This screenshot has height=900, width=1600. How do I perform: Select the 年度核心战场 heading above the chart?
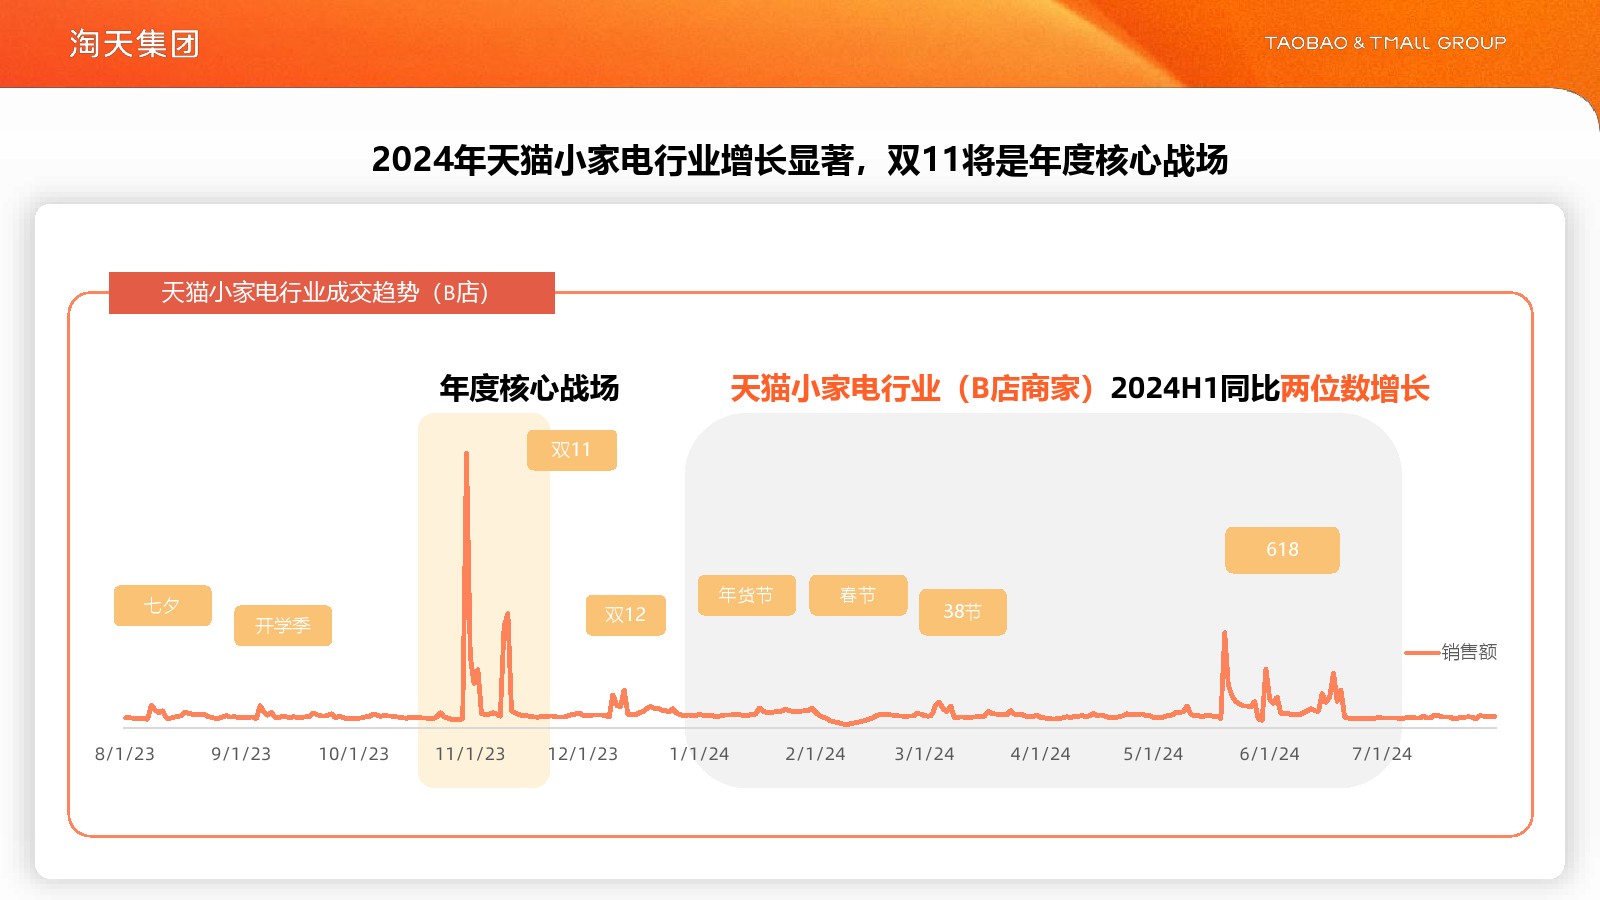pos(530,388)
